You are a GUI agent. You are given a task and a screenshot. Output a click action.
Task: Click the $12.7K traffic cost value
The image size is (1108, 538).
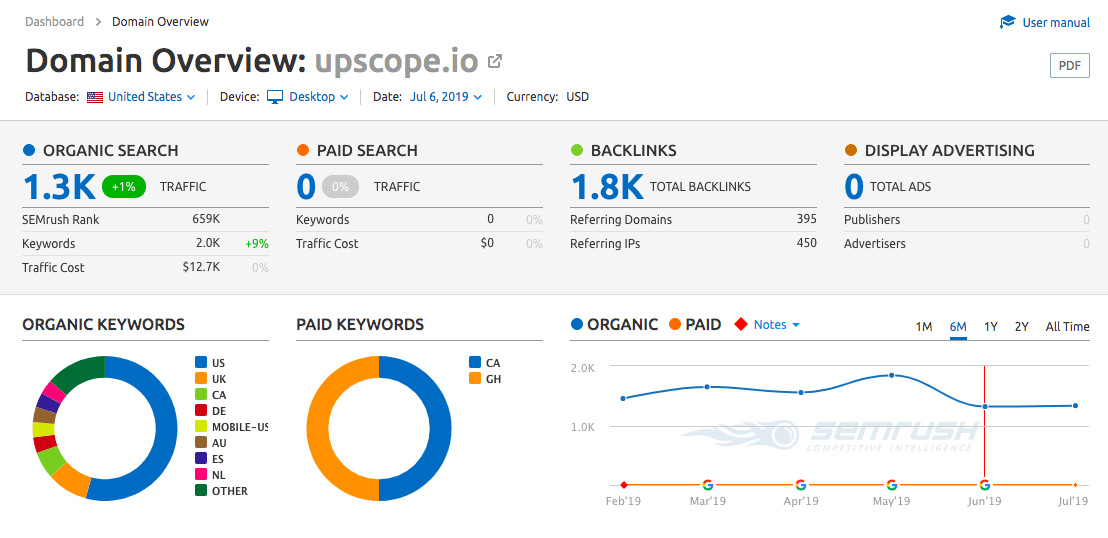202,267
